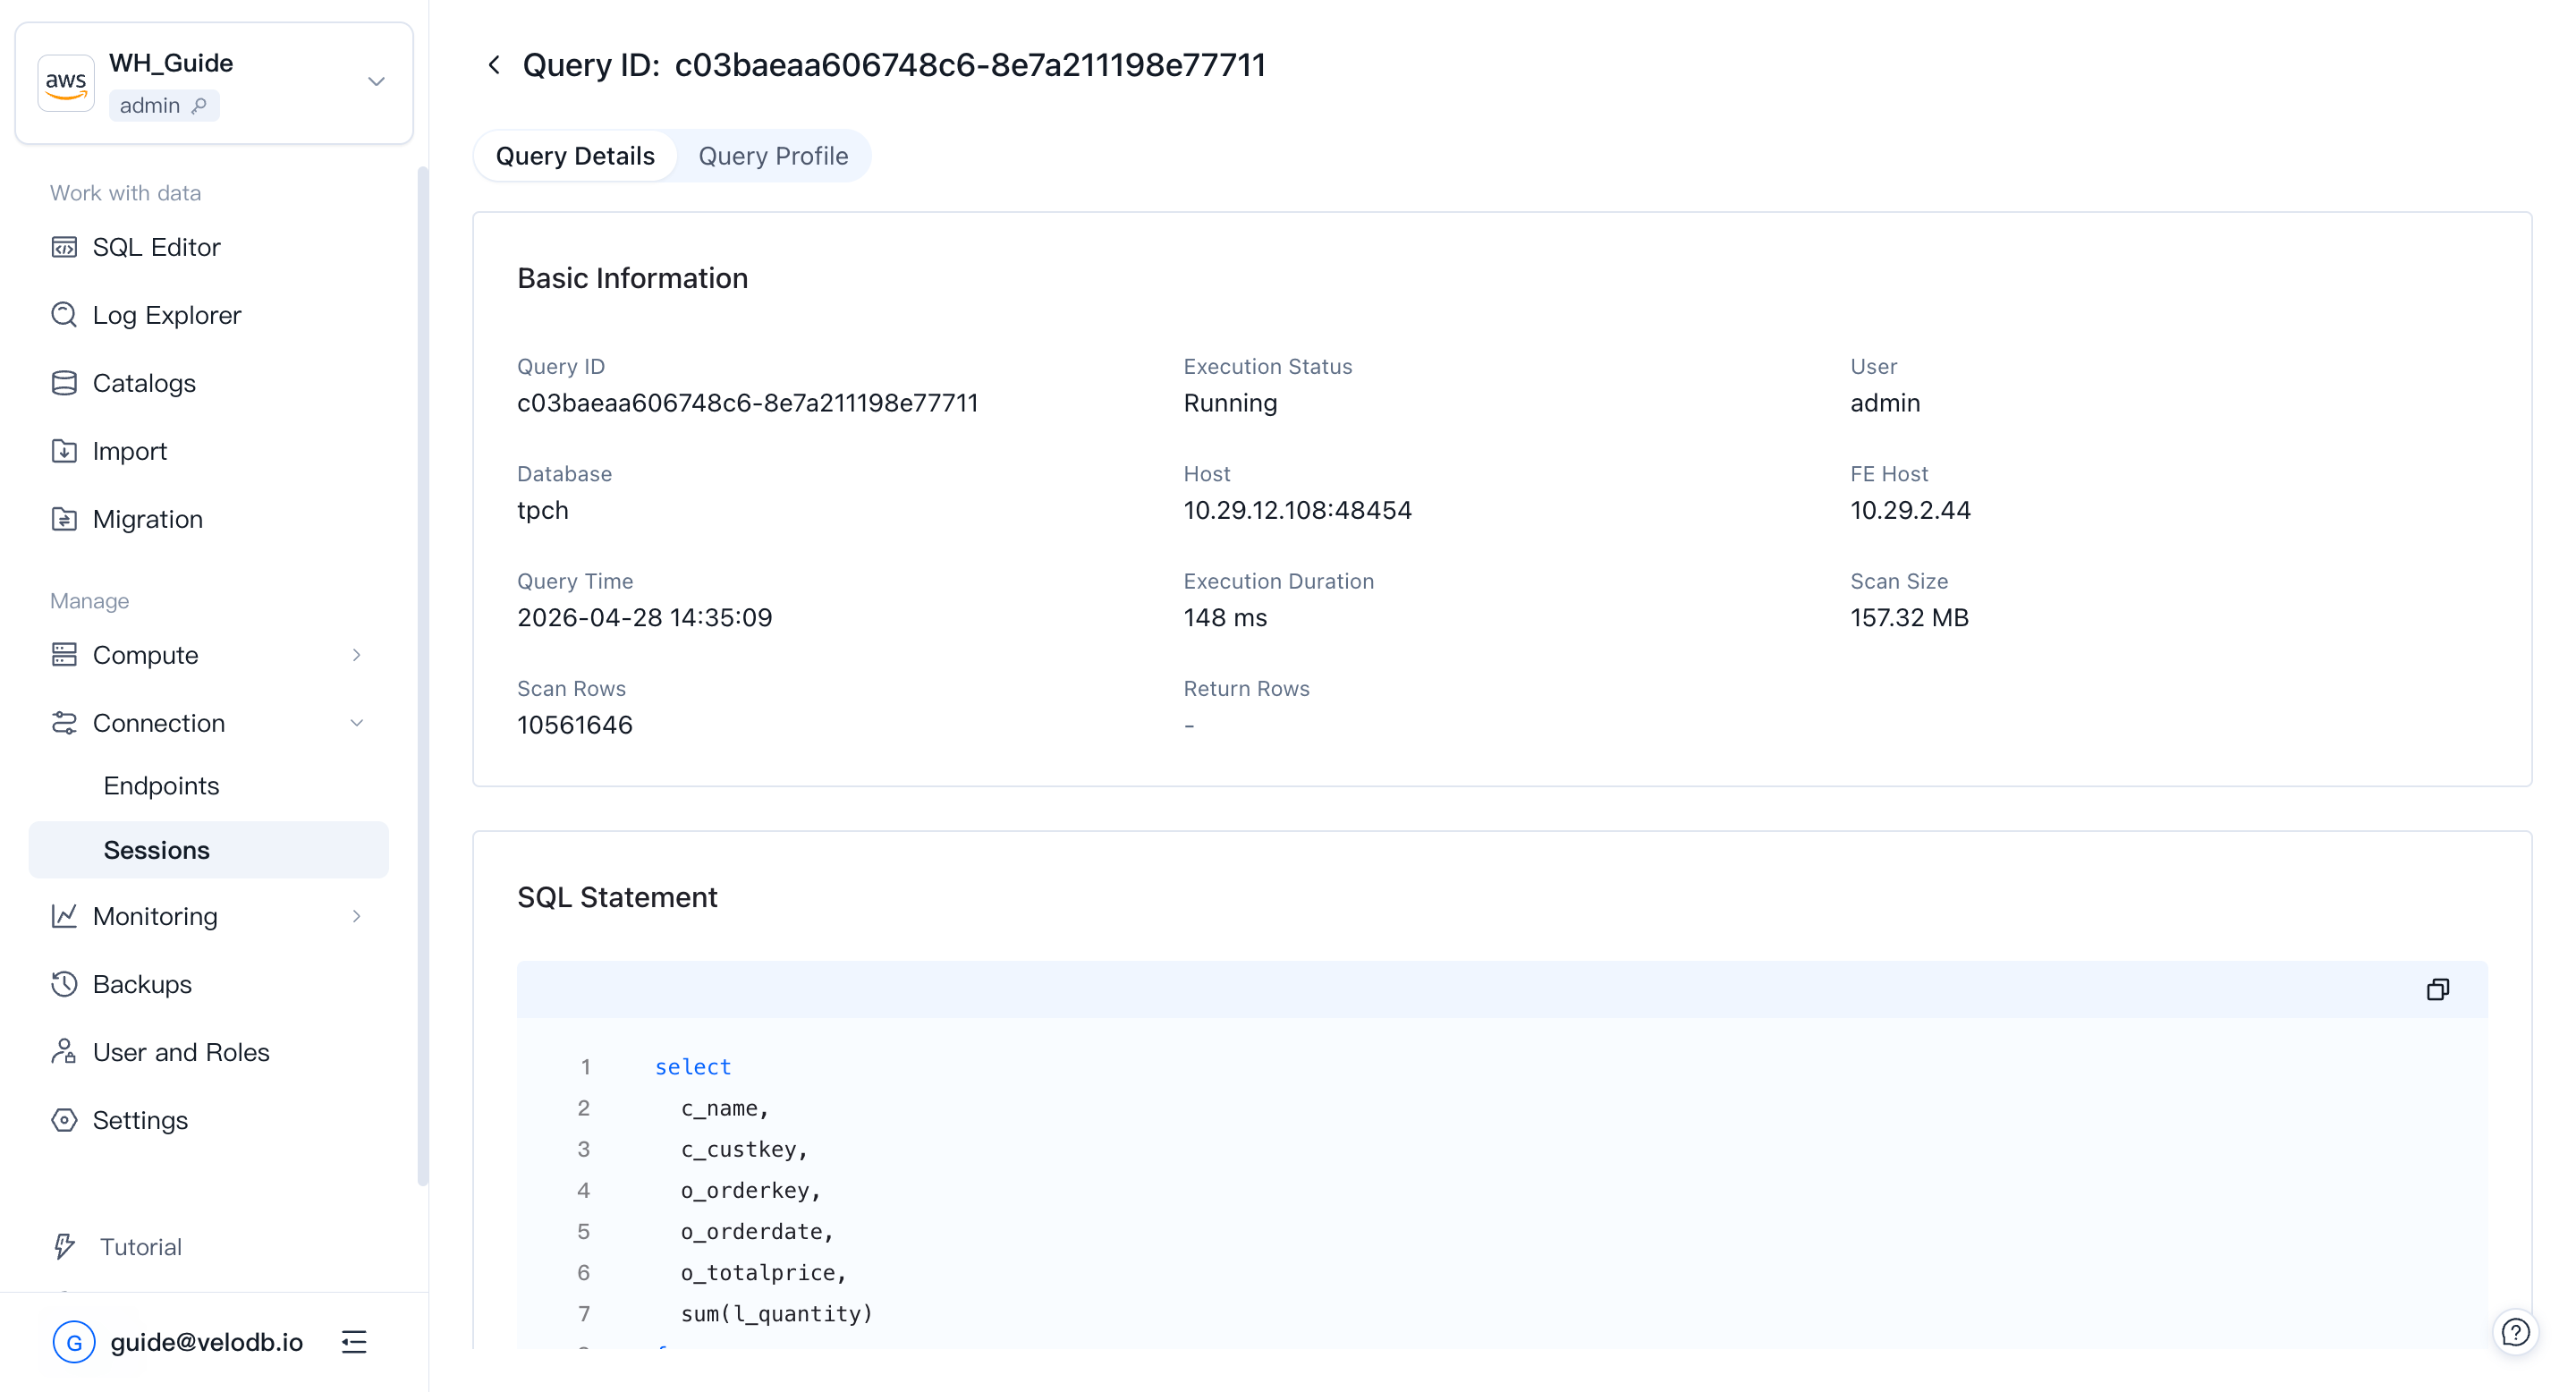
Task: Click the sidebar vertical scrollbar
Action: pyautogui.click(x=423, y=676)
